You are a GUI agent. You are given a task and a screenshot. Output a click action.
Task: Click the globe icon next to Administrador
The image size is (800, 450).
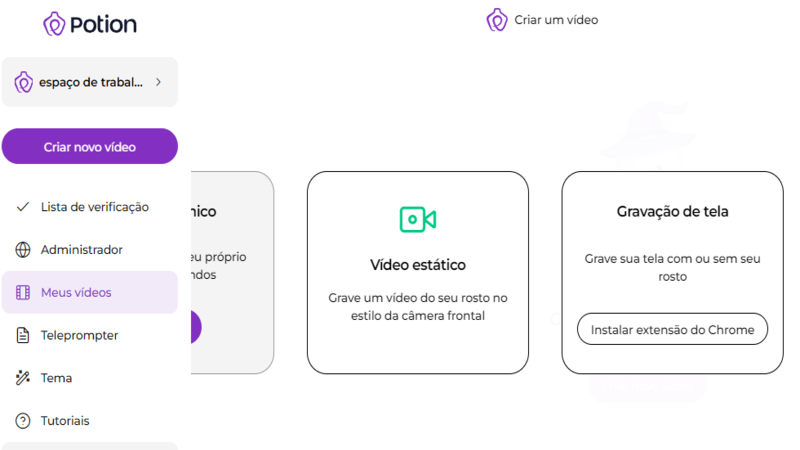pyautogui.click(x=23, y=250)
